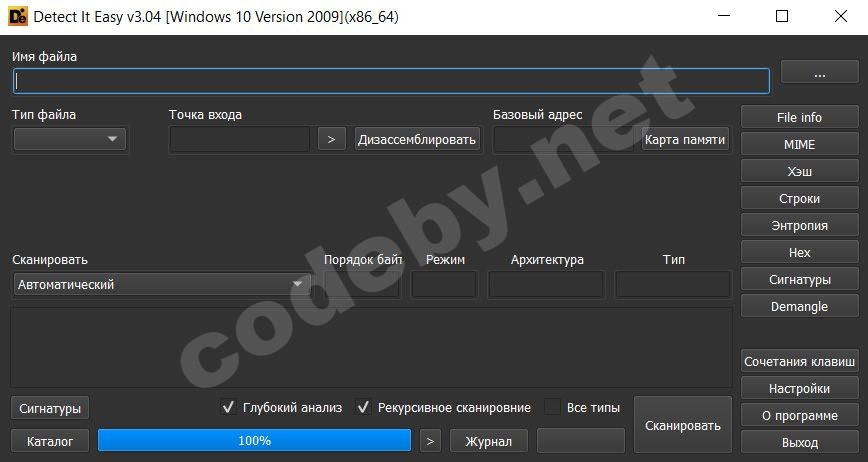Click the Архитектура field

click(x=546, y=285)
